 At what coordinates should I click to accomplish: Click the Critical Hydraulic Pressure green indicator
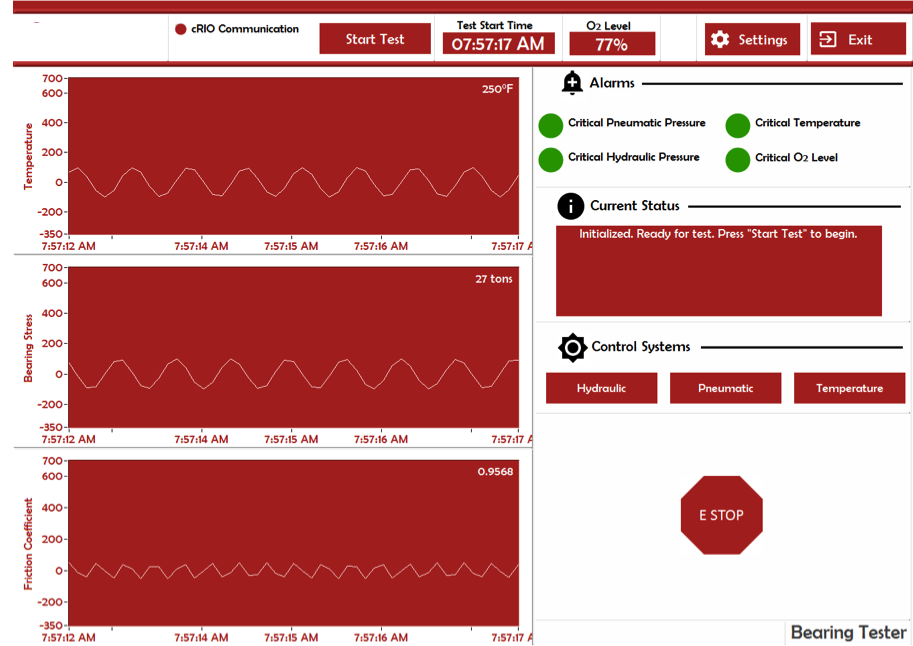click(x=551, y=159)
